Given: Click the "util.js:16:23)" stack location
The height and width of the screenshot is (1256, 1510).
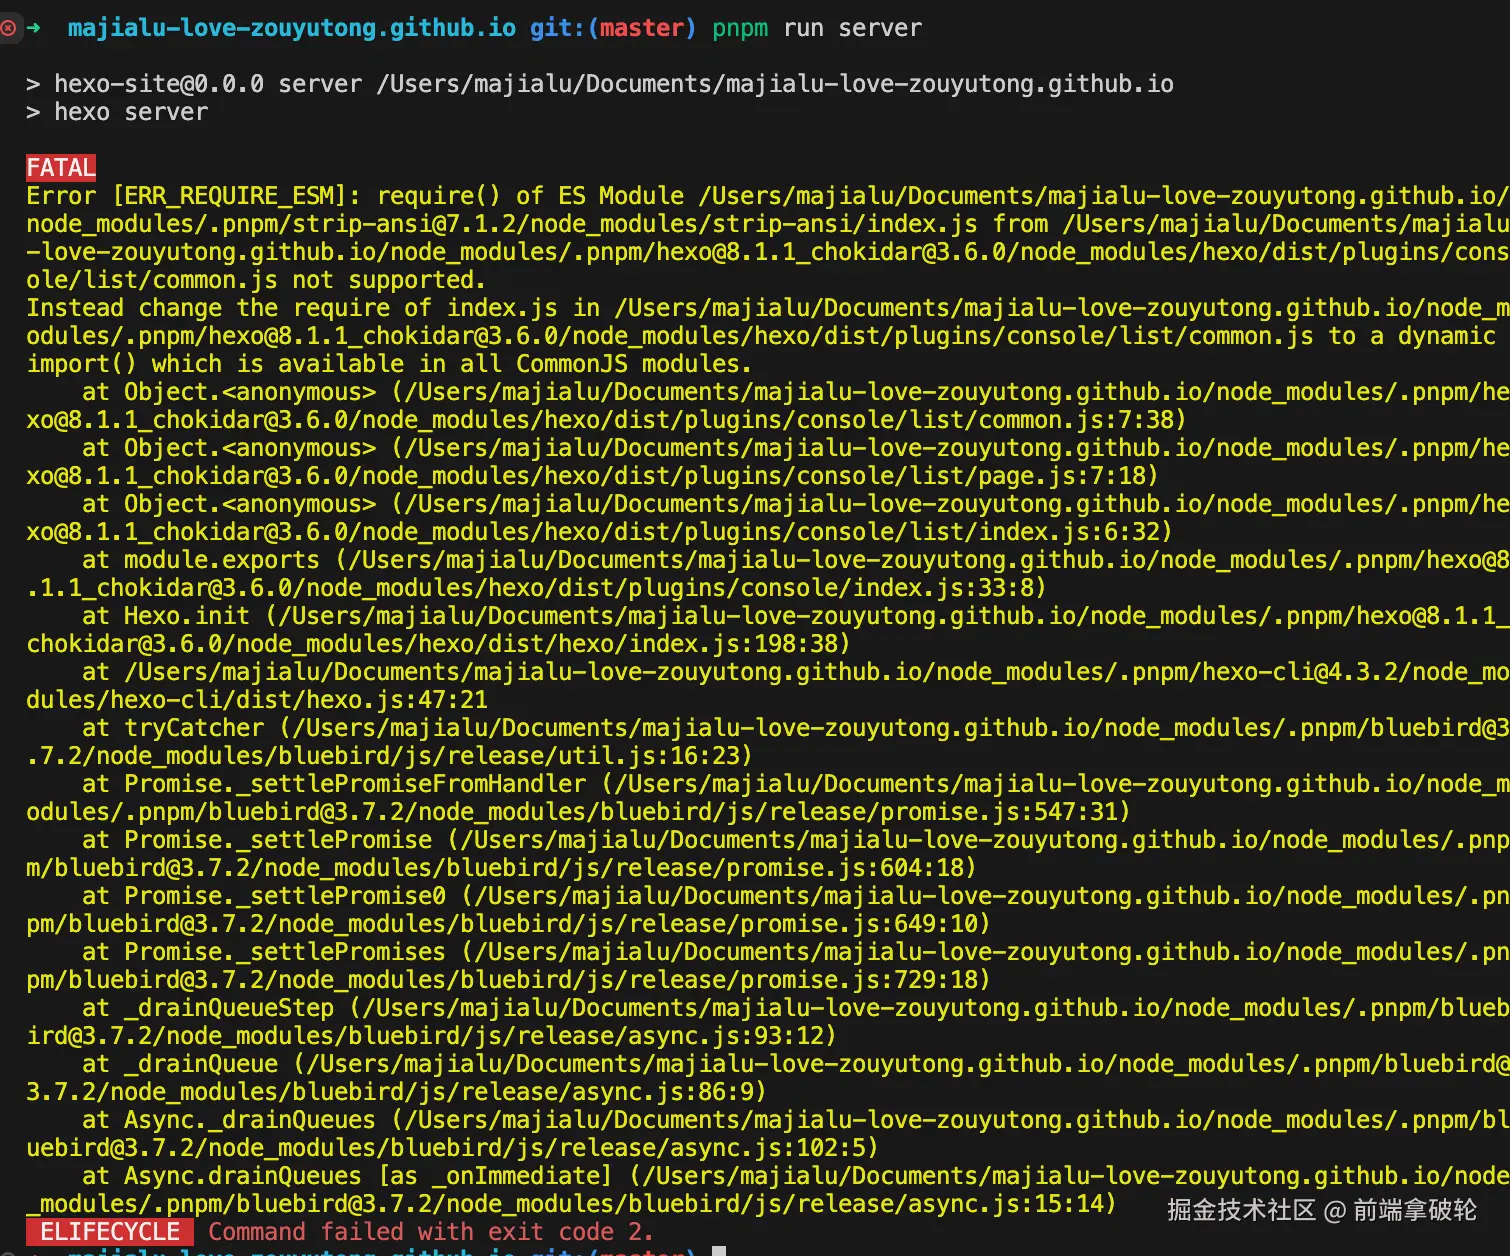Looking at the screenshot, I should point(655,756).
